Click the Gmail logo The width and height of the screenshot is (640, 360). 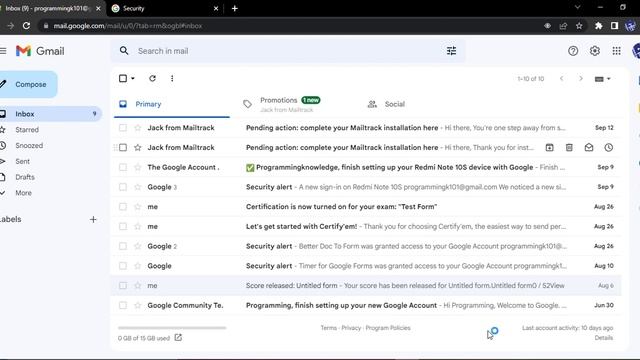[40, 51]
